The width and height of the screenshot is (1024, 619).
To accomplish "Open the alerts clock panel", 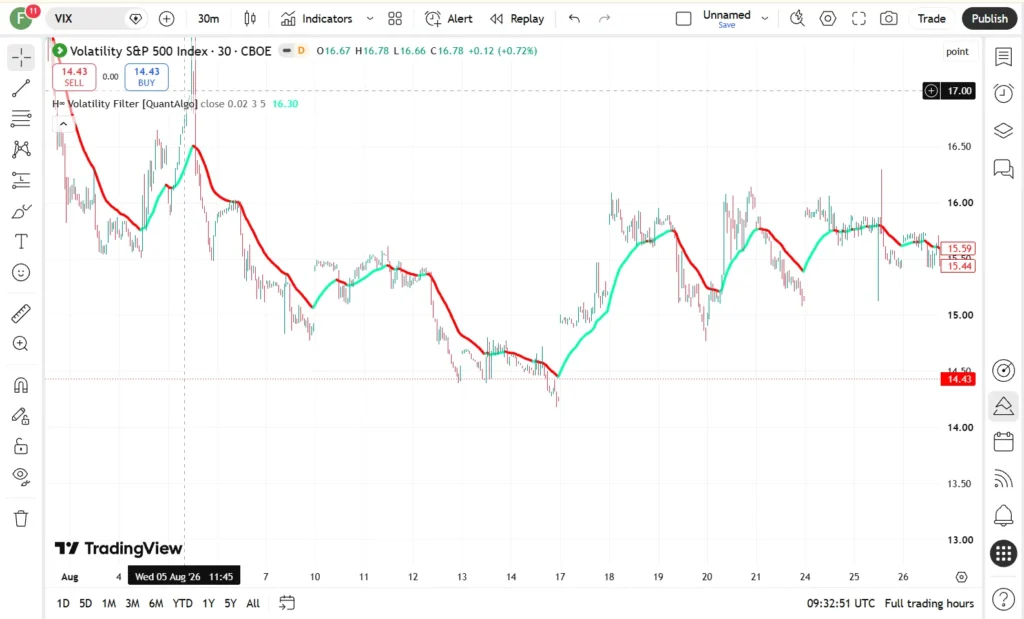I will [x=1004, y=93].
